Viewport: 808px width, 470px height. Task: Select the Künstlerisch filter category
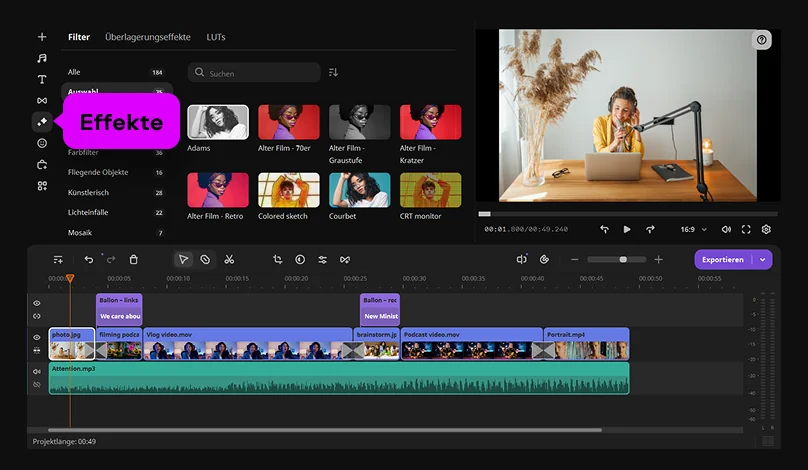coord(88,192)
